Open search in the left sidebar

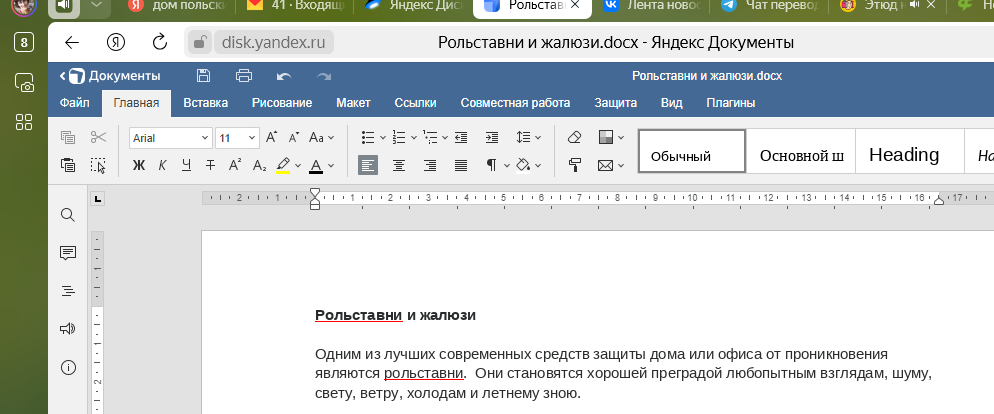[68, 215]
